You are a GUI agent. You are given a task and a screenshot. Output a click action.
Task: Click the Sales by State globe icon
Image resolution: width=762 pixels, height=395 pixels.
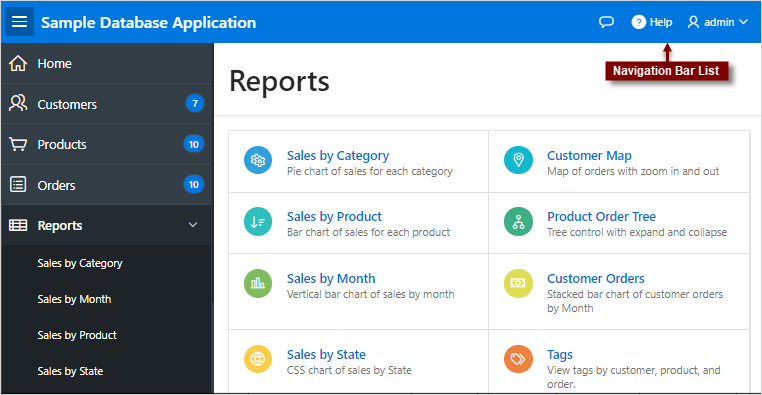[x=258, y=359]
